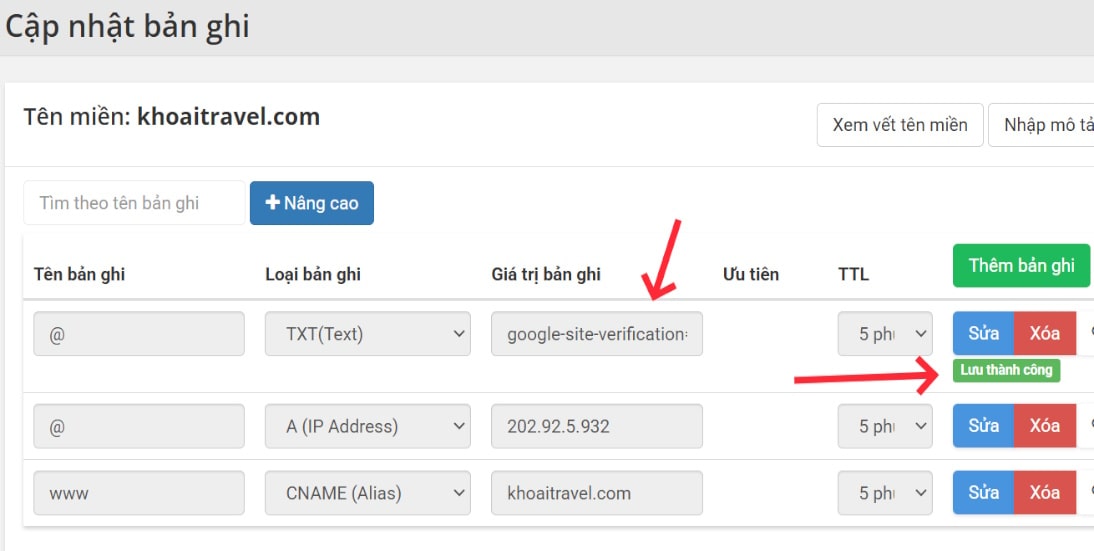
Task: Click the google-site-verification value field
Action: [597, 334]
